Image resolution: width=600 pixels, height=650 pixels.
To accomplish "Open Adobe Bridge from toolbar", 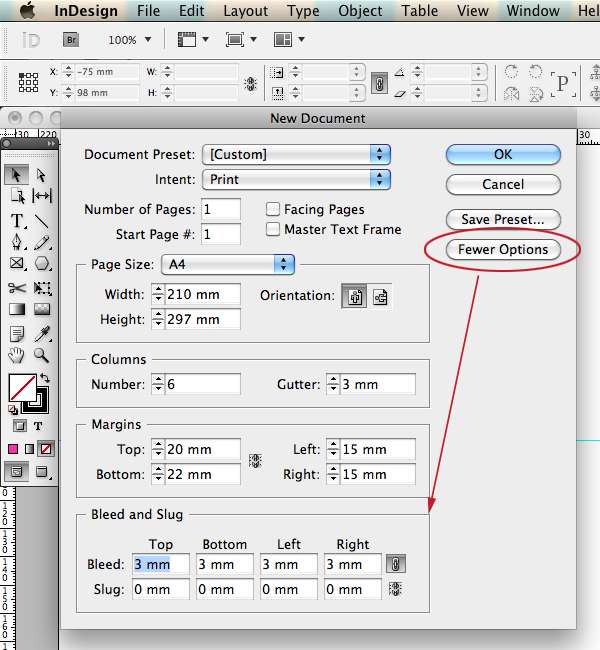I will pos(71,40).
